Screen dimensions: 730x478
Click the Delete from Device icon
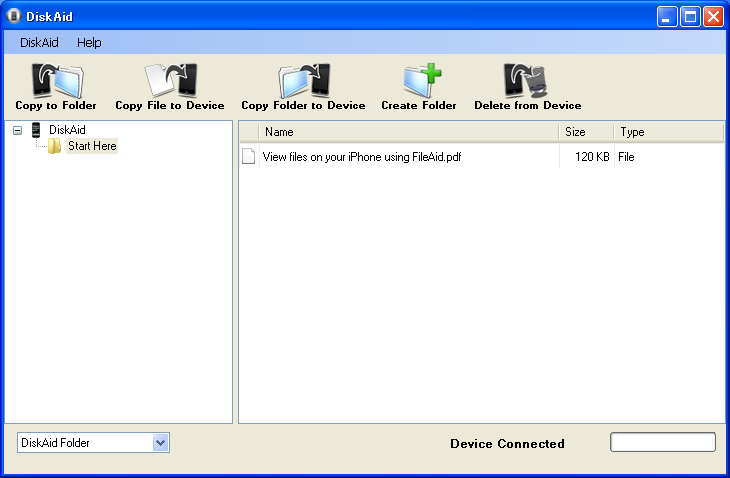(525, 80)
